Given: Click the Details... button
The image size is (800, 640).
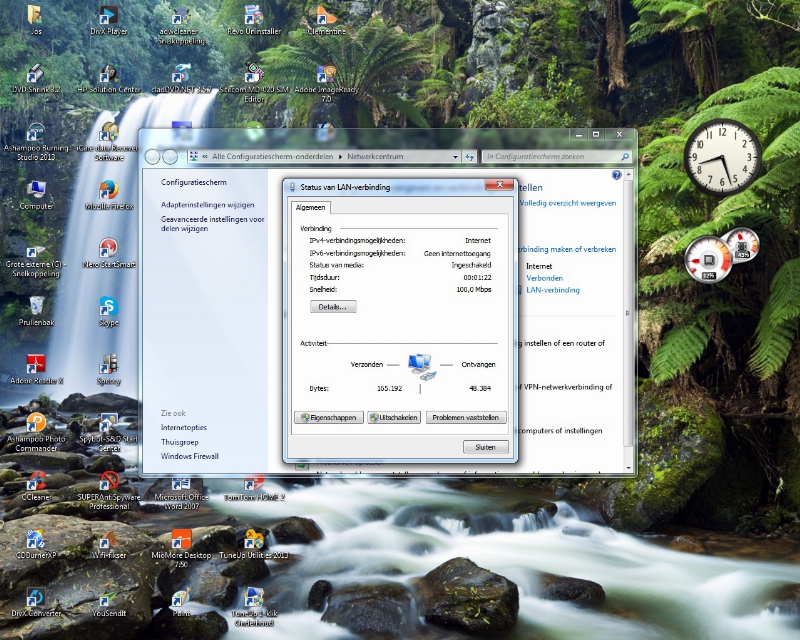Looking at the screenshot, I should 331,307.
